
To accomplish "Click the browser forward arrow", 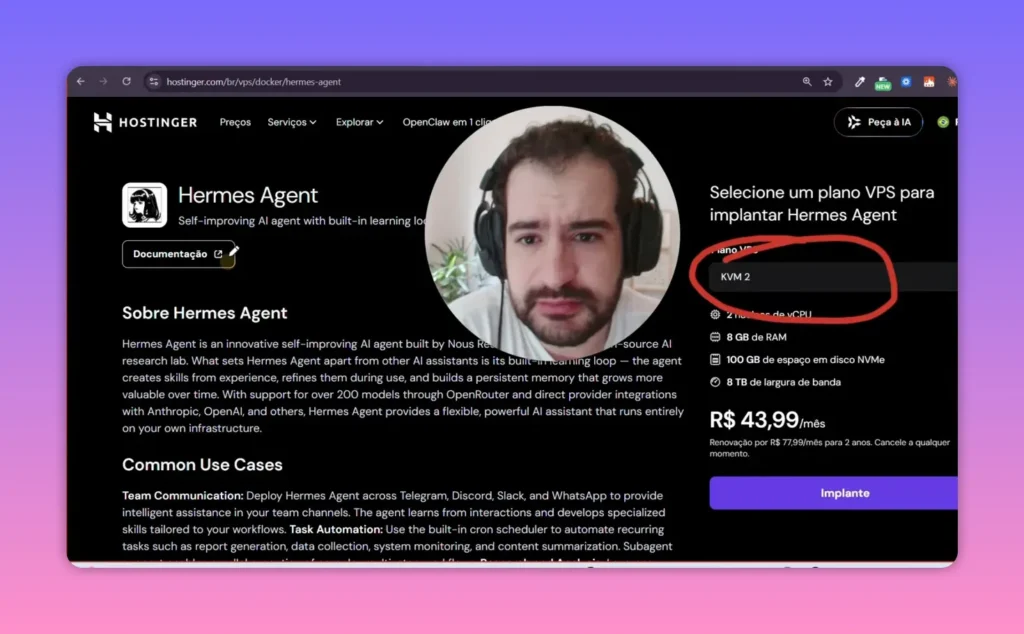I will click(103, 82).
